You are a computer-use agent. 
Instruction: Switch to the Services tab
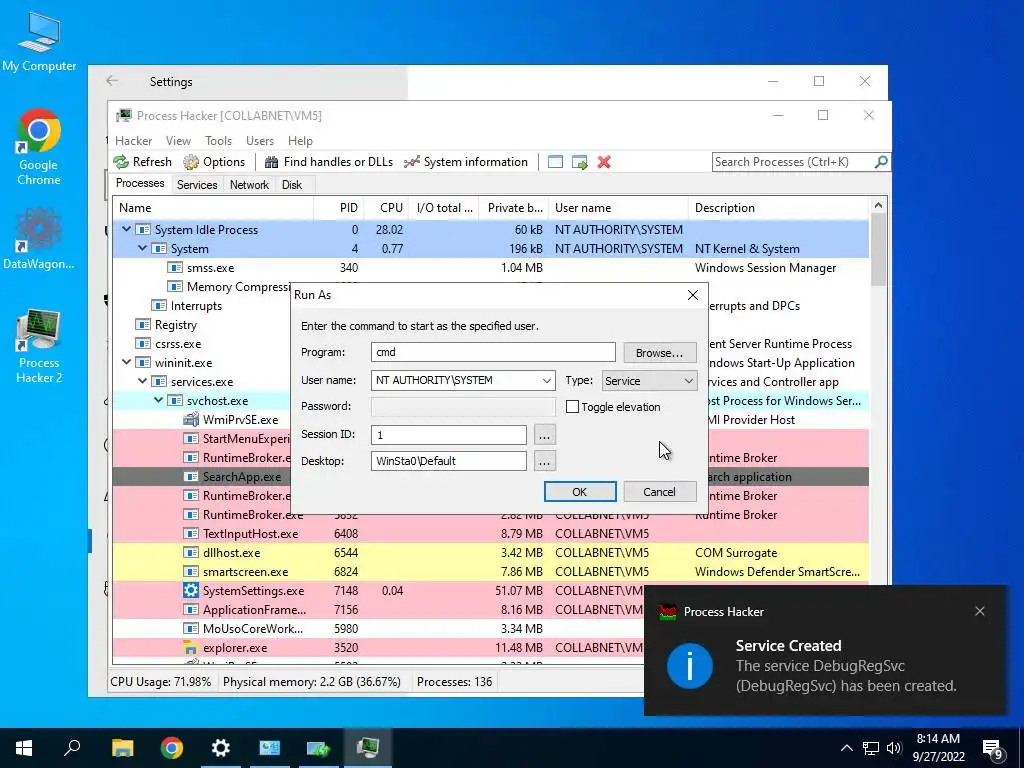[x=197, y=185]
